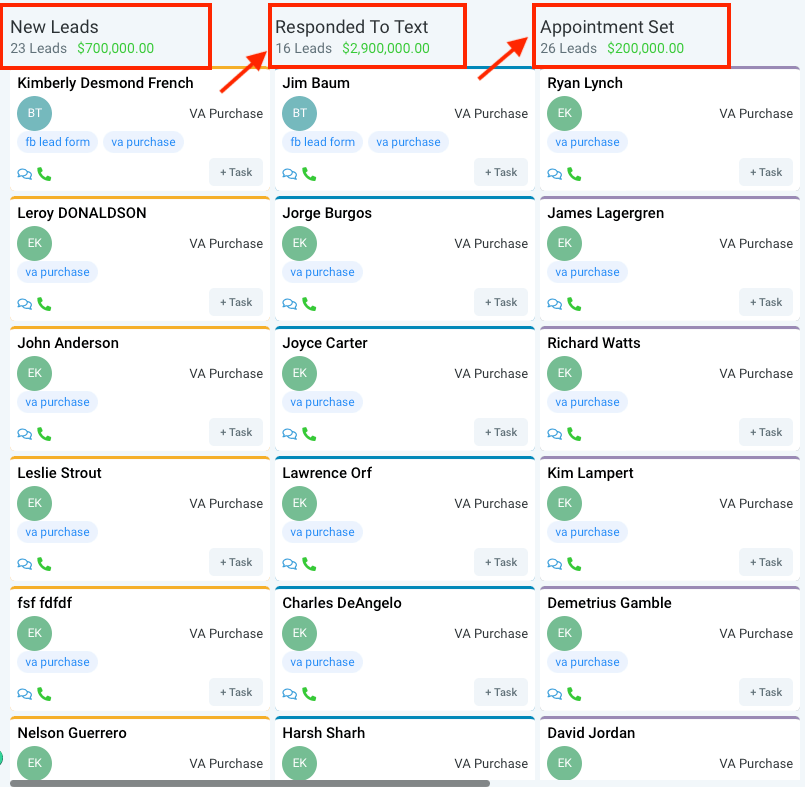The height and width of the screenshot is (787, 805).
Task: Add a task to Leslie Strout
Action: pos(236,562)
